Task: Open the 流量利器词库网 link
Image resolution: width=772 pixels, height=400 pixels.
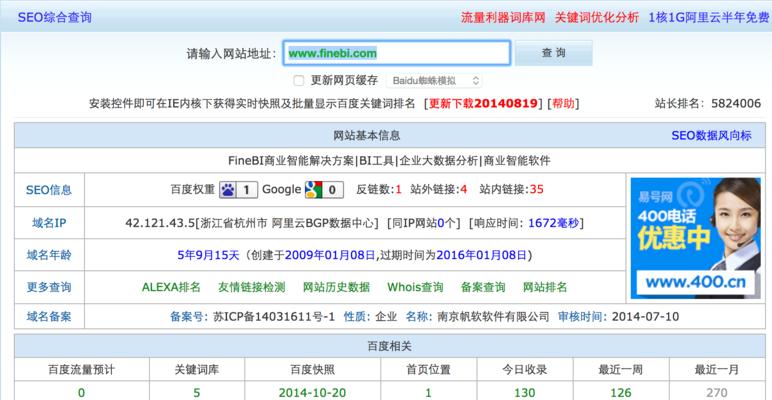Action: (x=503, y=17)
